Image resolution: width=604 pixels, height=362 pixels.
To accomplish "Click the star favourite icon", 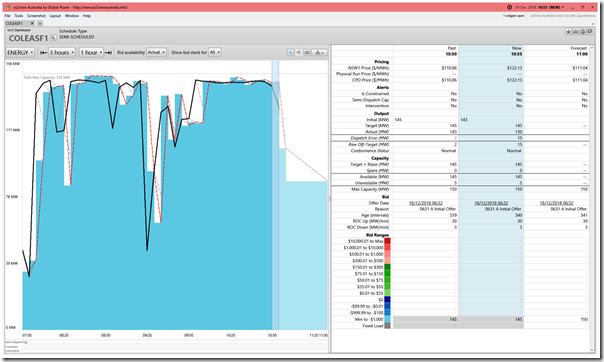I will coord(569,32).
